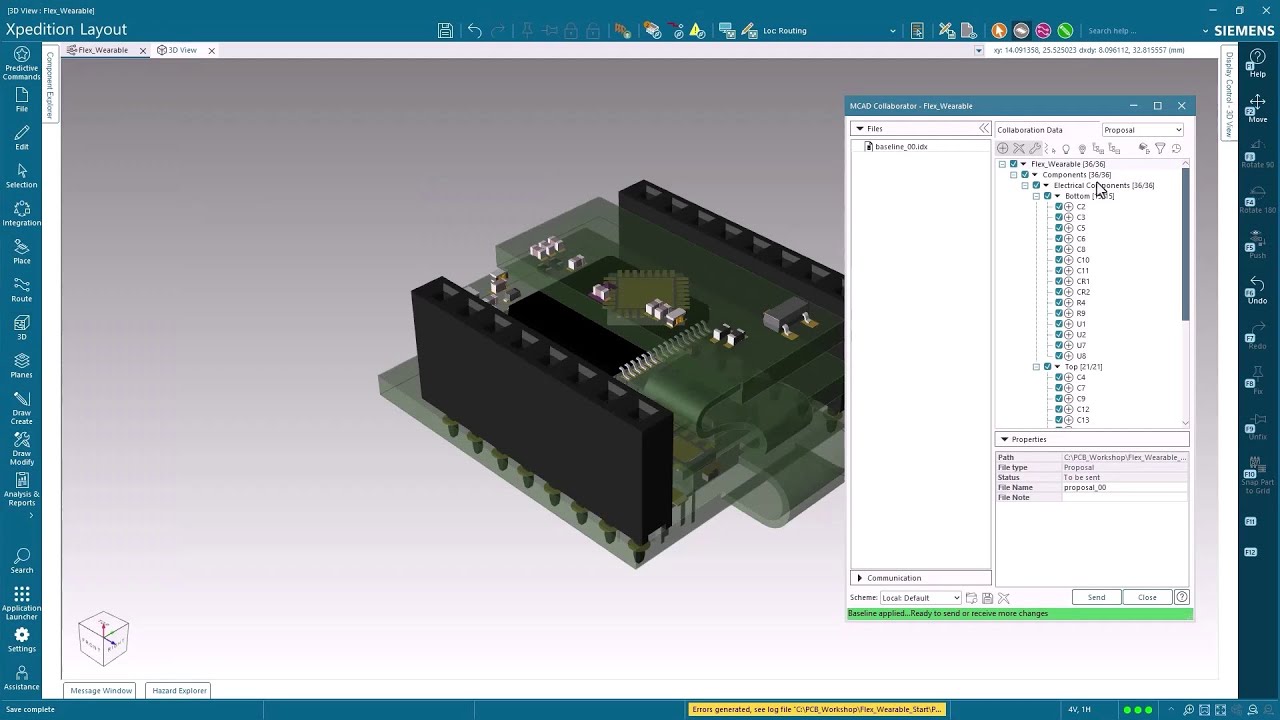The height and width of the screenshot is (720, 1280).
Task: Open the Route tool in left sidebar
Action: point(21,290)
